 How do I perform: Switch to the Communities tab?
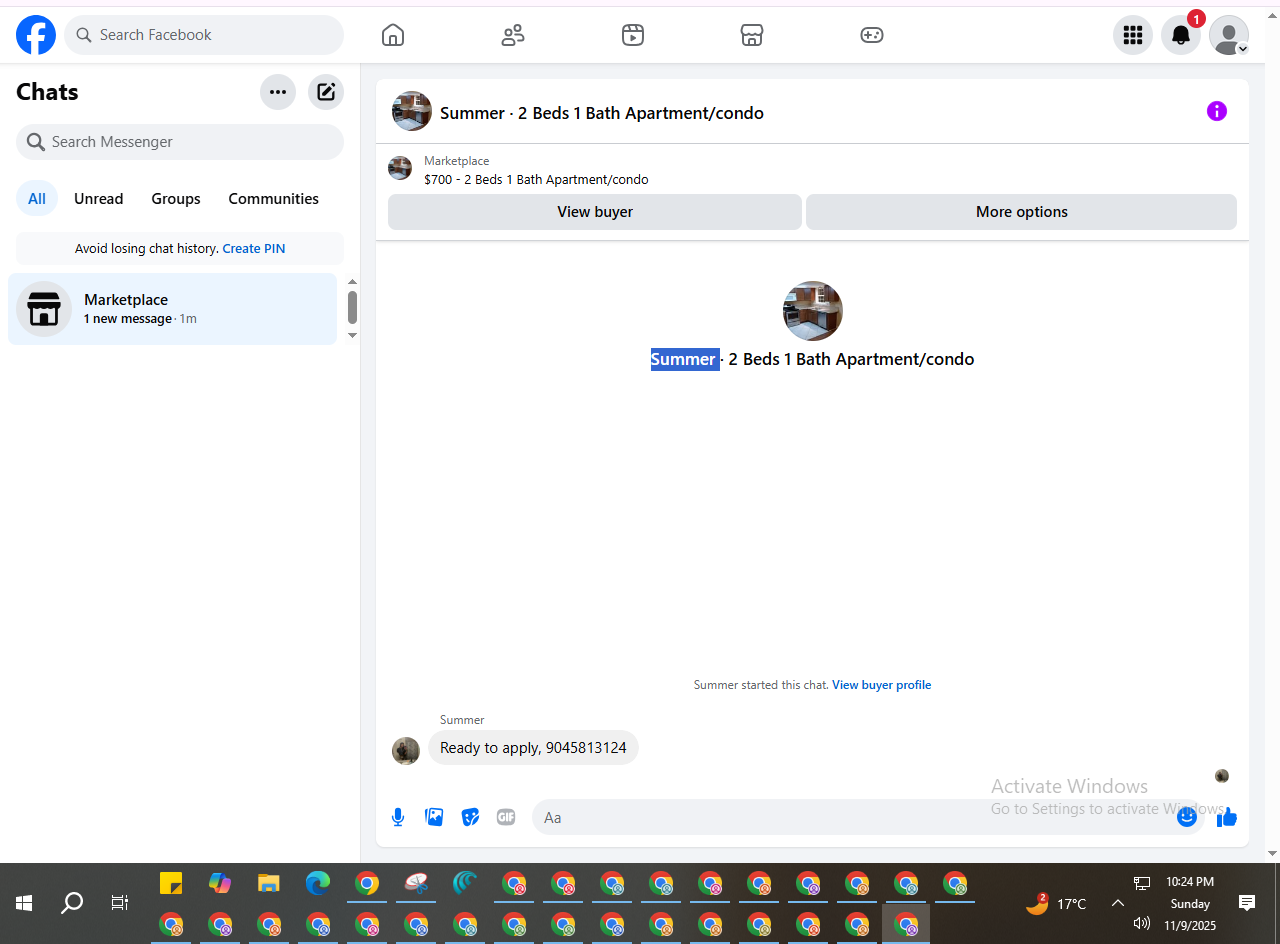coord(274,199)
